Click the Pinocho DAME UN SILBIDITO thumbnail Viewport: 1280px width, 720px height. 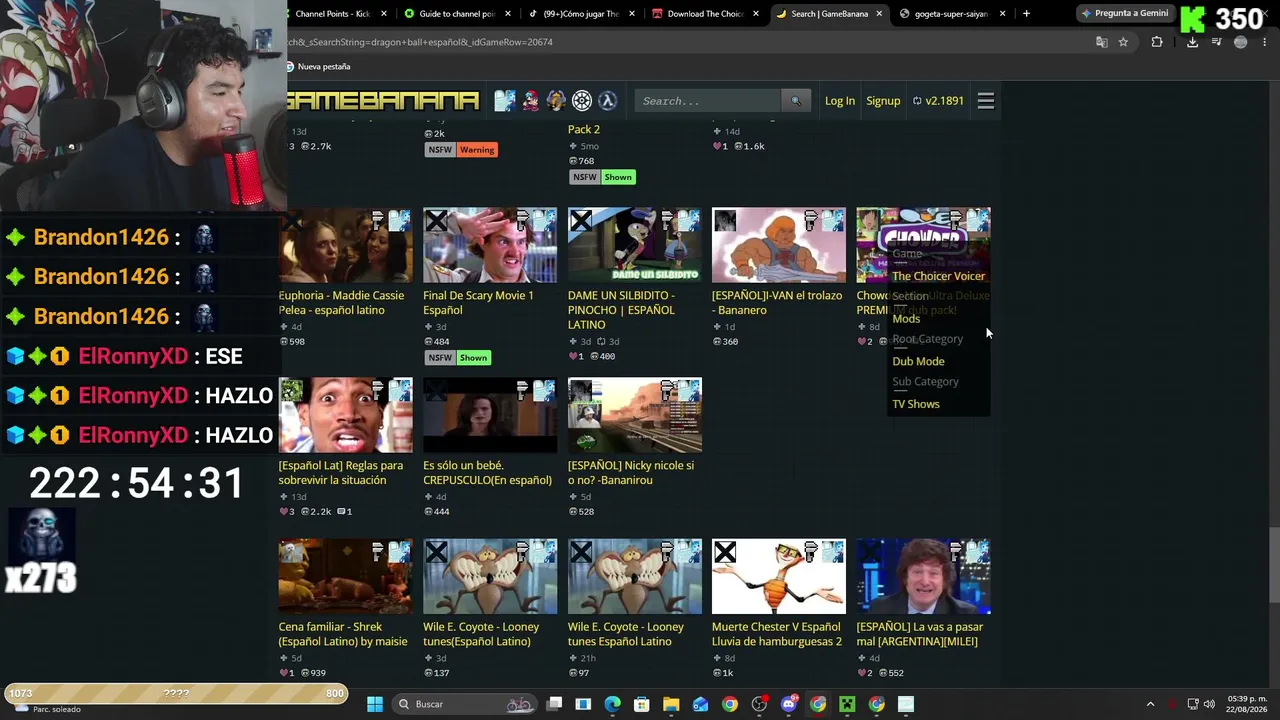click(635, 246)
